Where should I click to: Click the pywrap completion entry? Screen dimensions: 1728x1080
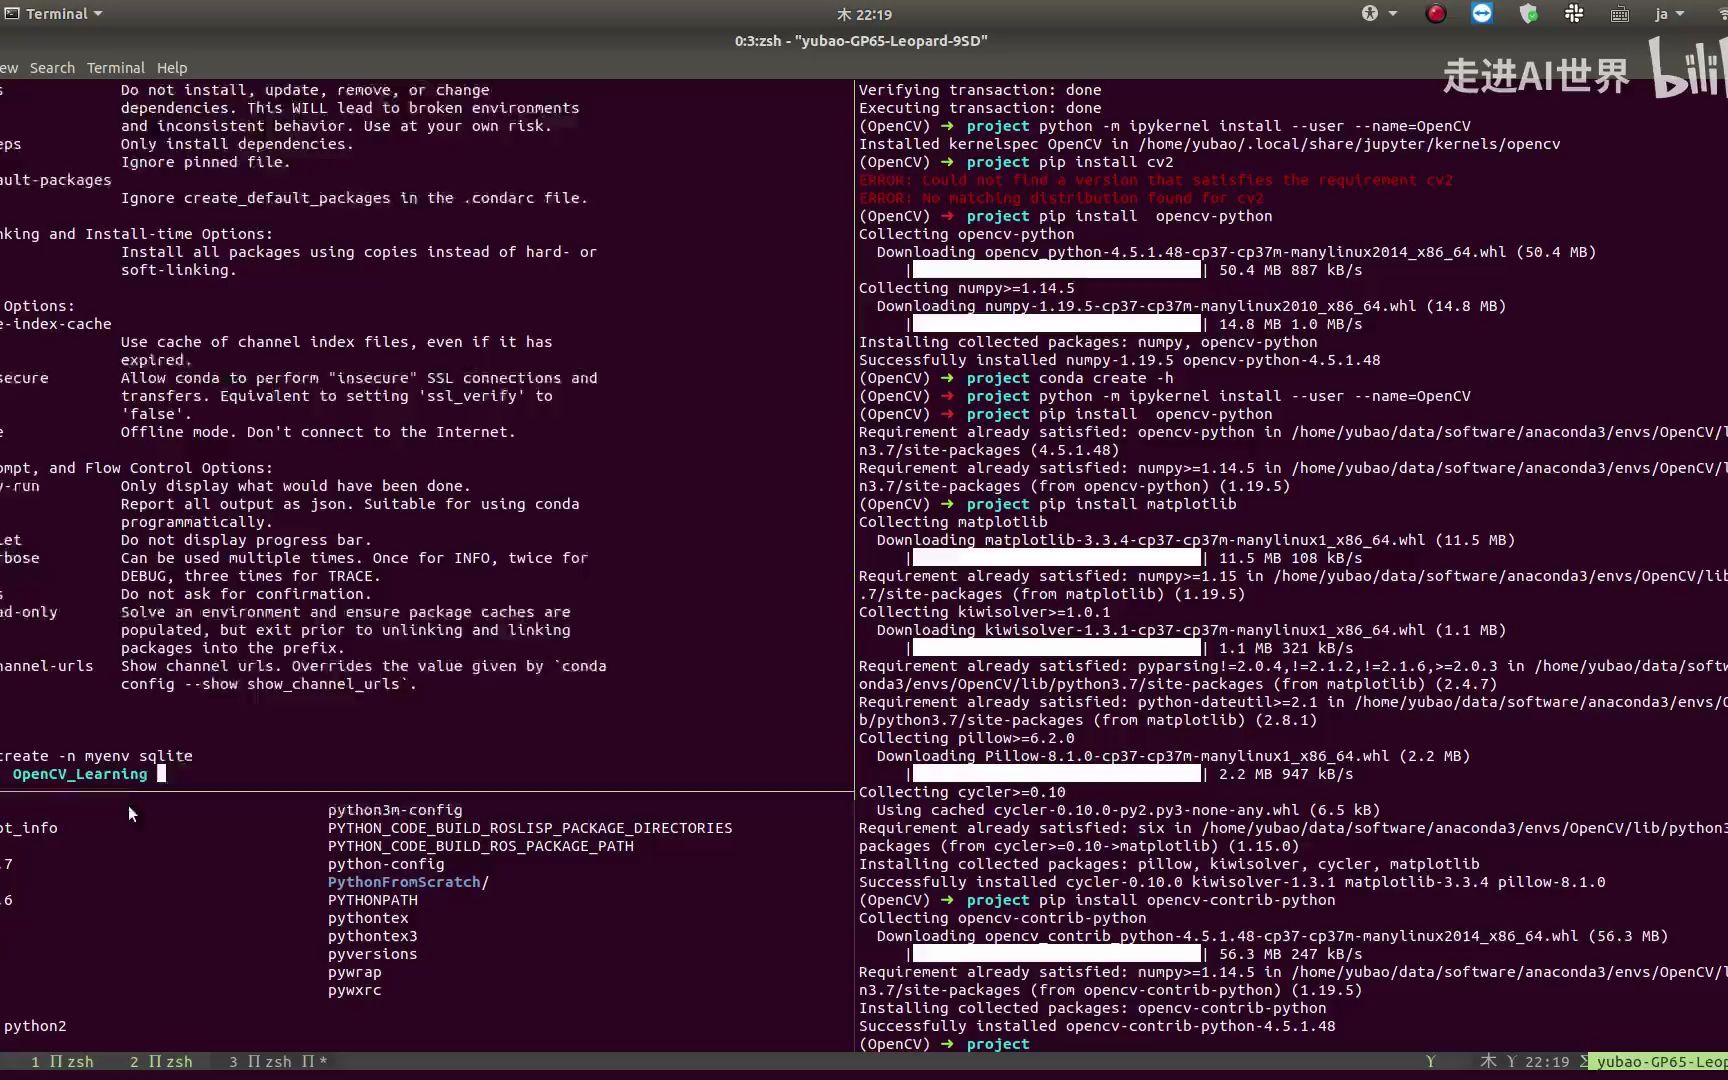(x=355, y=972)
